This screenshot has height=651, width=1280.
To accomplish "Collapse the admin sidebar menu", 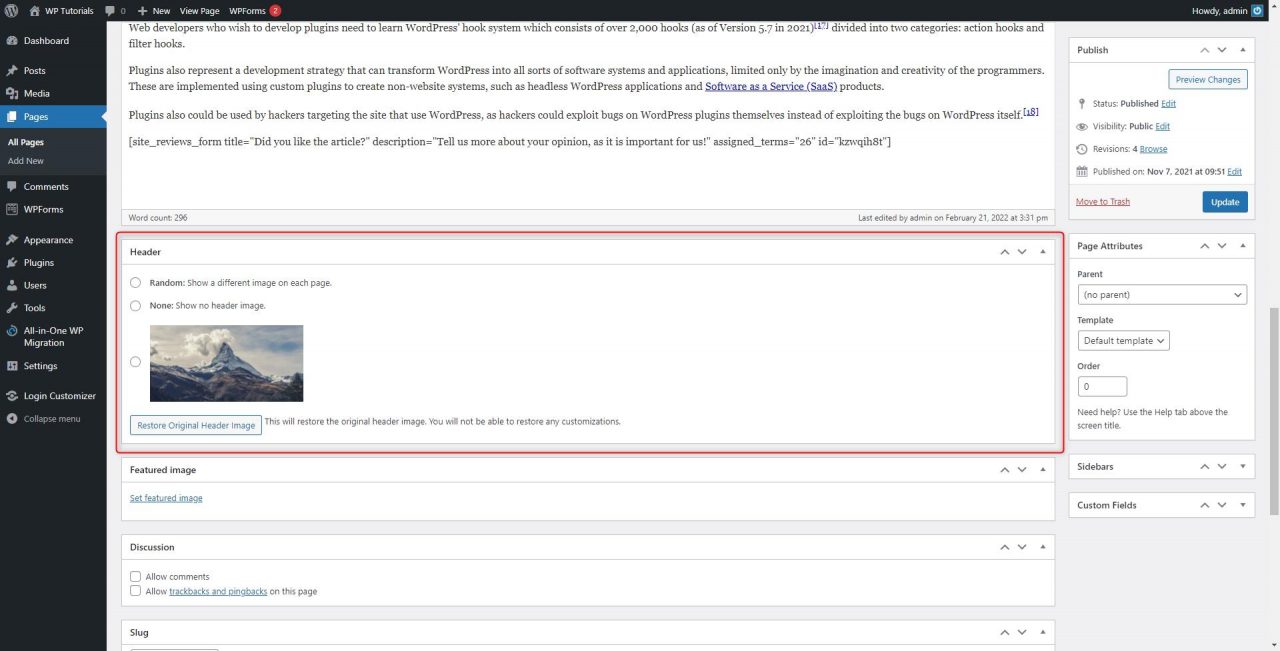I will 45,418.
